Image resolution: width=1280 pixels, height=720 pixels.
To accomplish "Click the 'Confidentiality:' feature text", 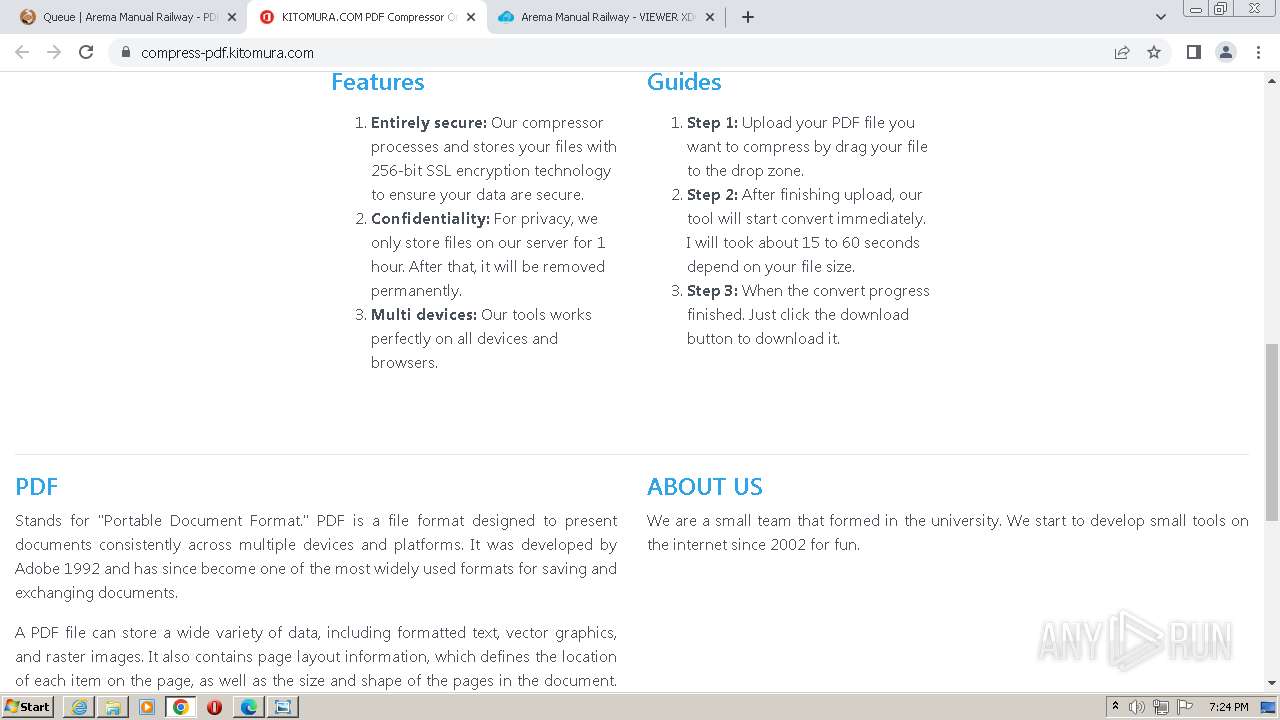I will click(x=430, y=219).
